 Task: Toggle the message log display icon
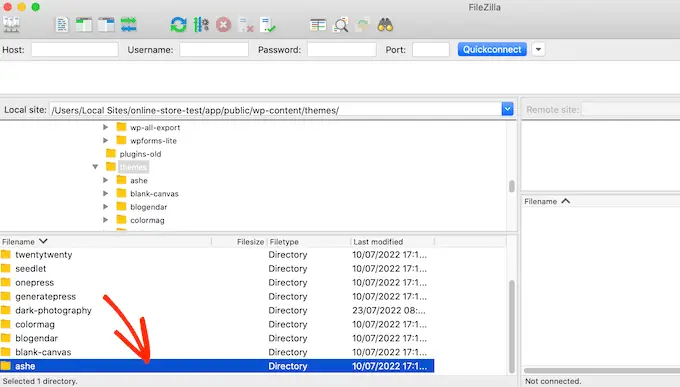[x=62, y=25]
